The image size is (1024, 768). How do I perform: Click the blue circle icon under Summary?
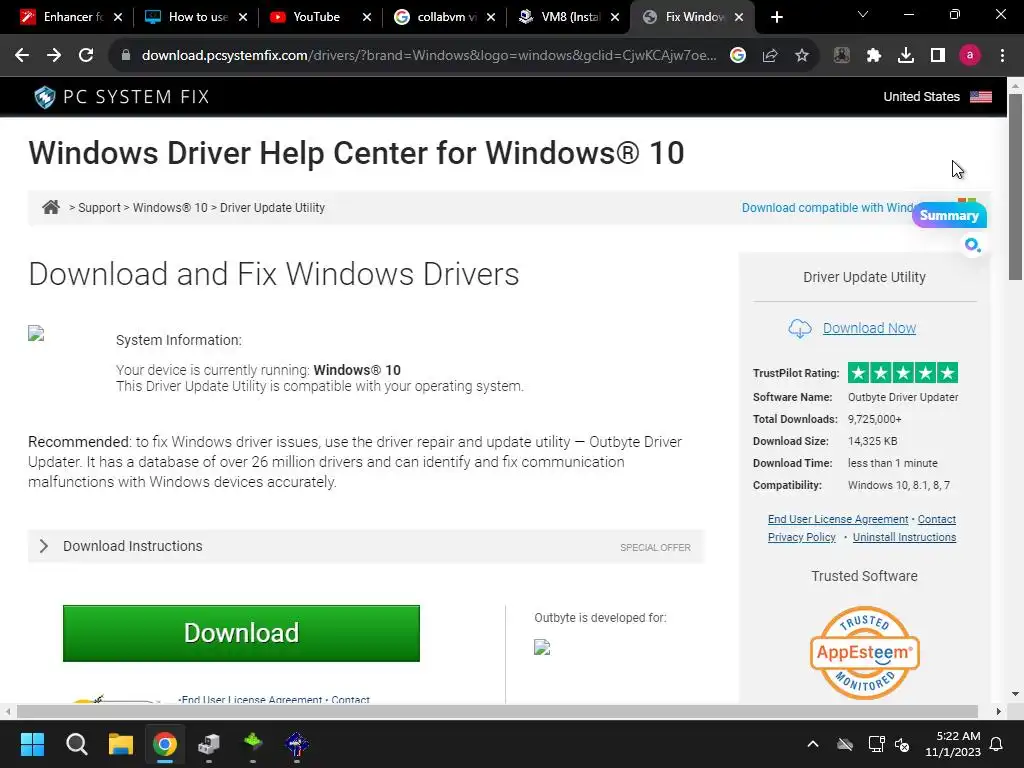point(972,245)
